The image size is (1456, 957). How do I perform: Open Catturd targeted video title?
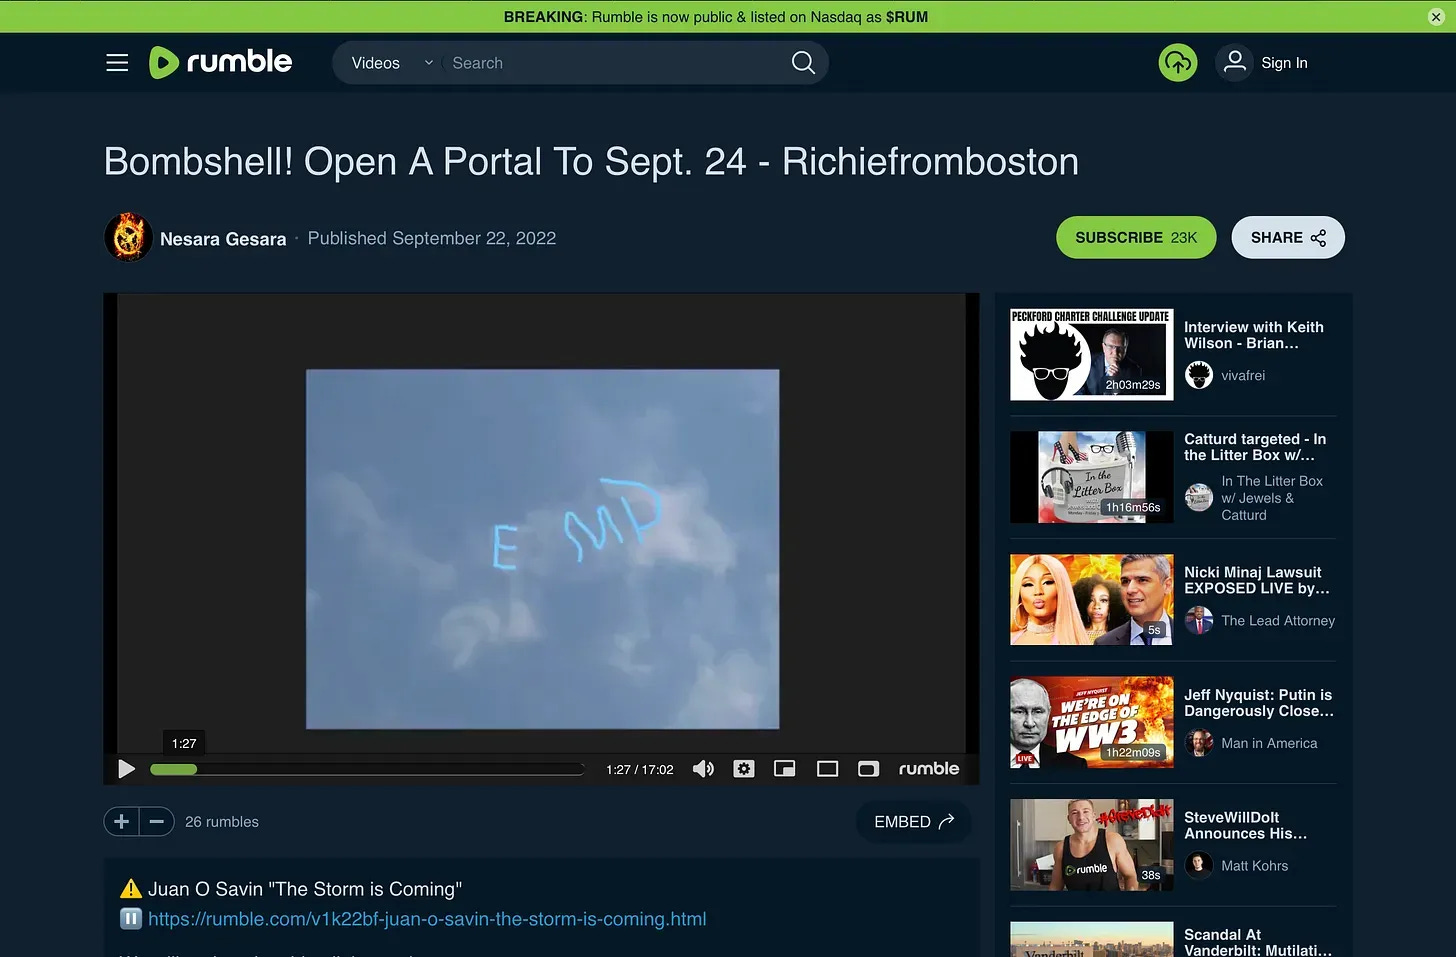click(x=1255, y=447)
